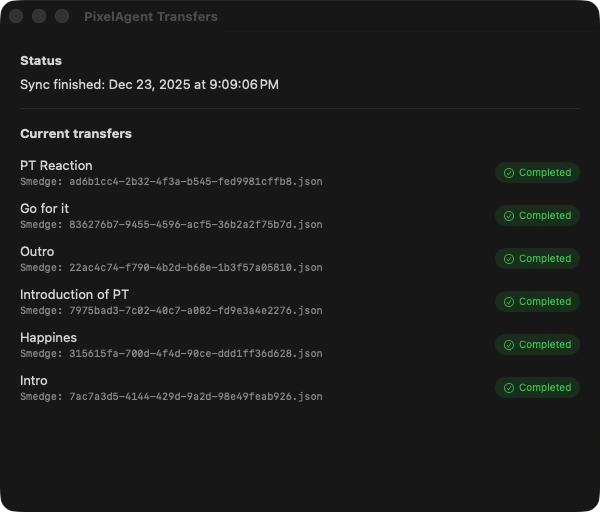Click Introduction of PT's completed checkmark icon

click(x=509, y=302)
